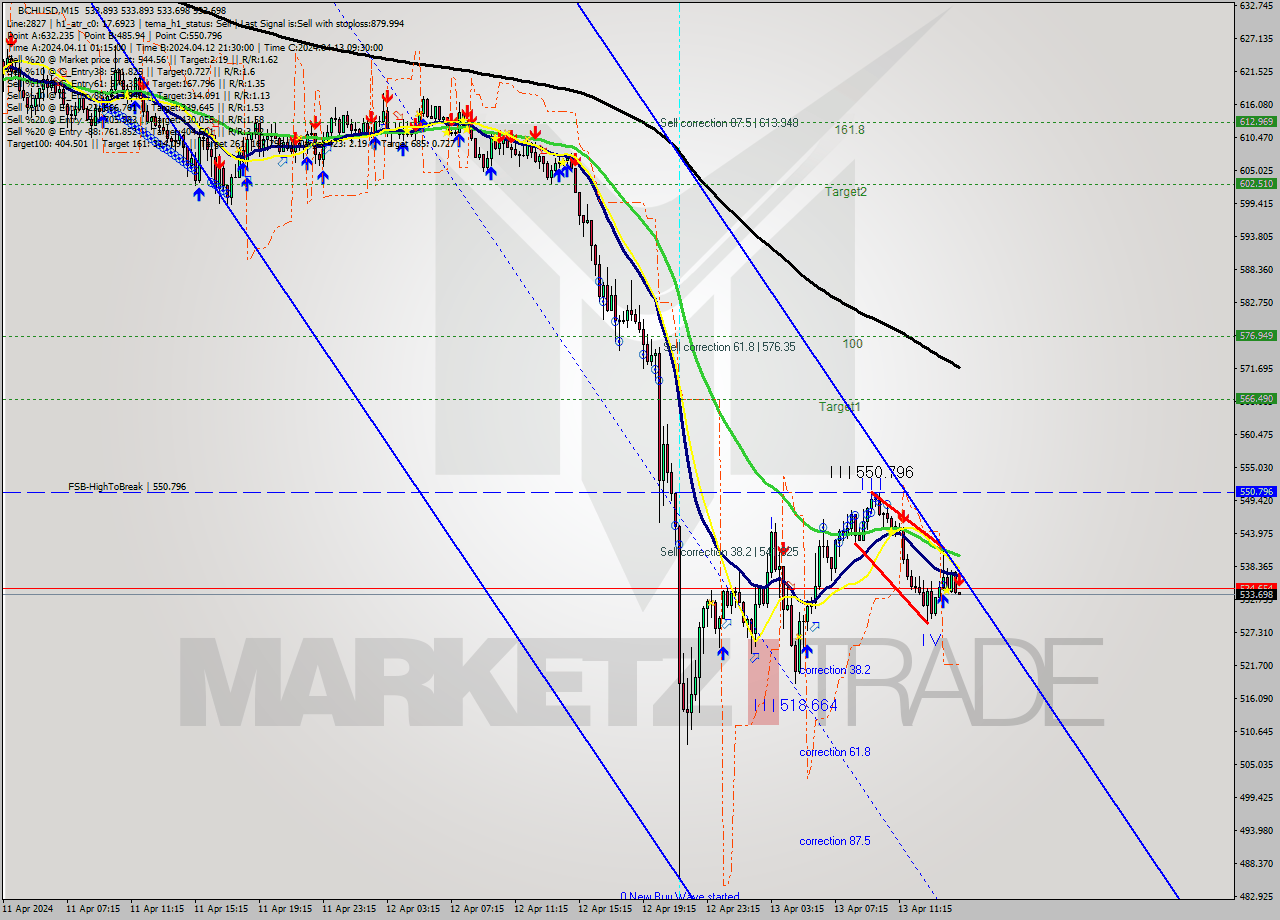1280x920 pixels.
Task: Click the 'Sell correction 61.8 | 576.35' label
Action: (729, 347)
